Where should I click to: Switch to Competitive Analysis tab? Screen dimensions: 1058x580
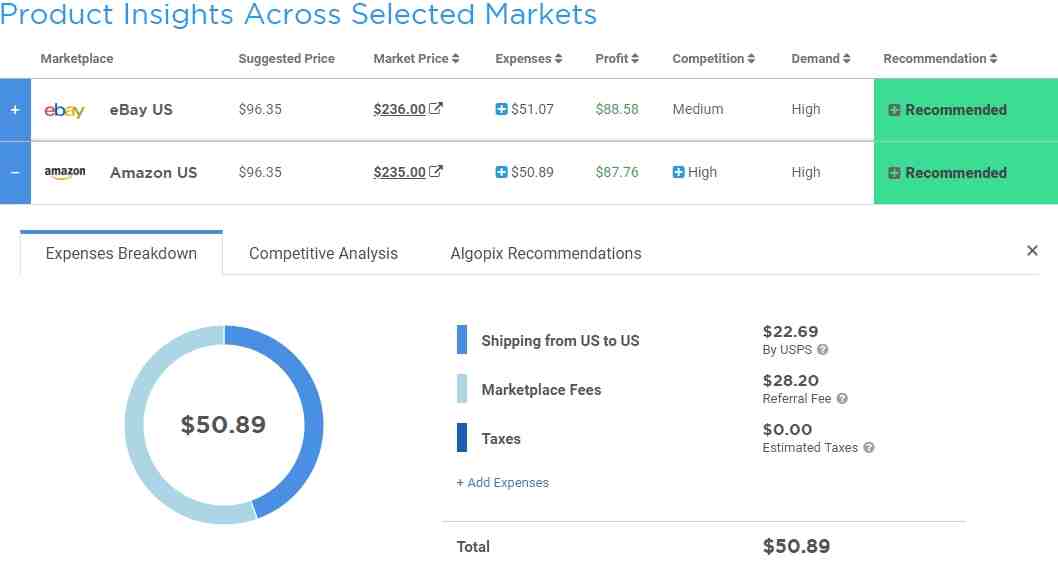coord(323,253)
